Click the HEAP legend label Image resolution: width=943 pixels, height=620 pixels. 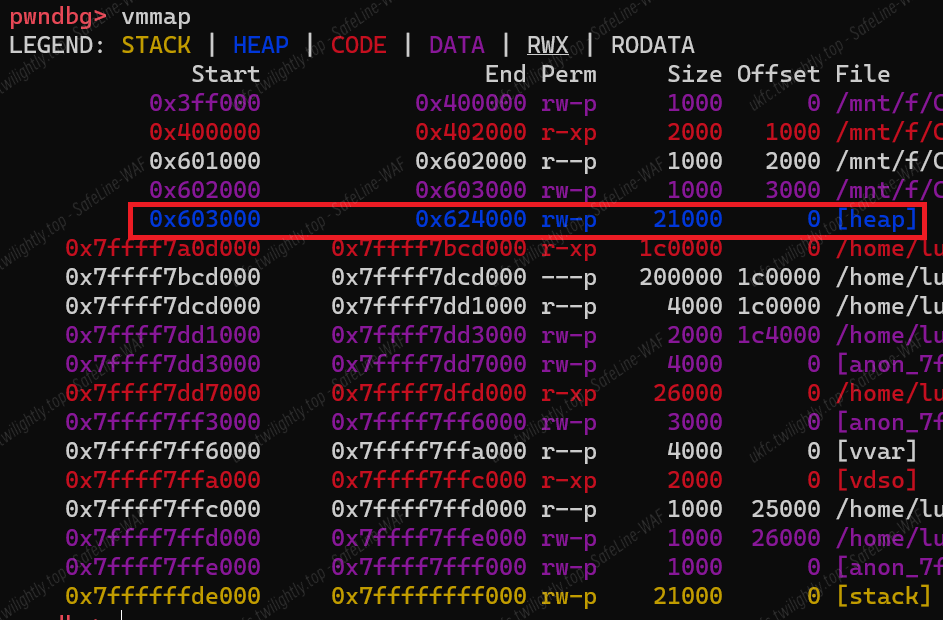coord(260,45)
